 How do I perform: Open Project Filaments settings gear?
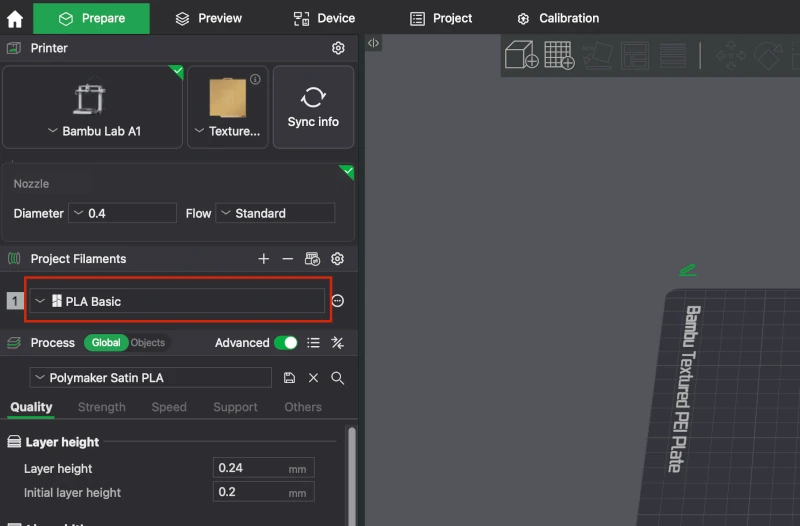(x=337, y=259)
